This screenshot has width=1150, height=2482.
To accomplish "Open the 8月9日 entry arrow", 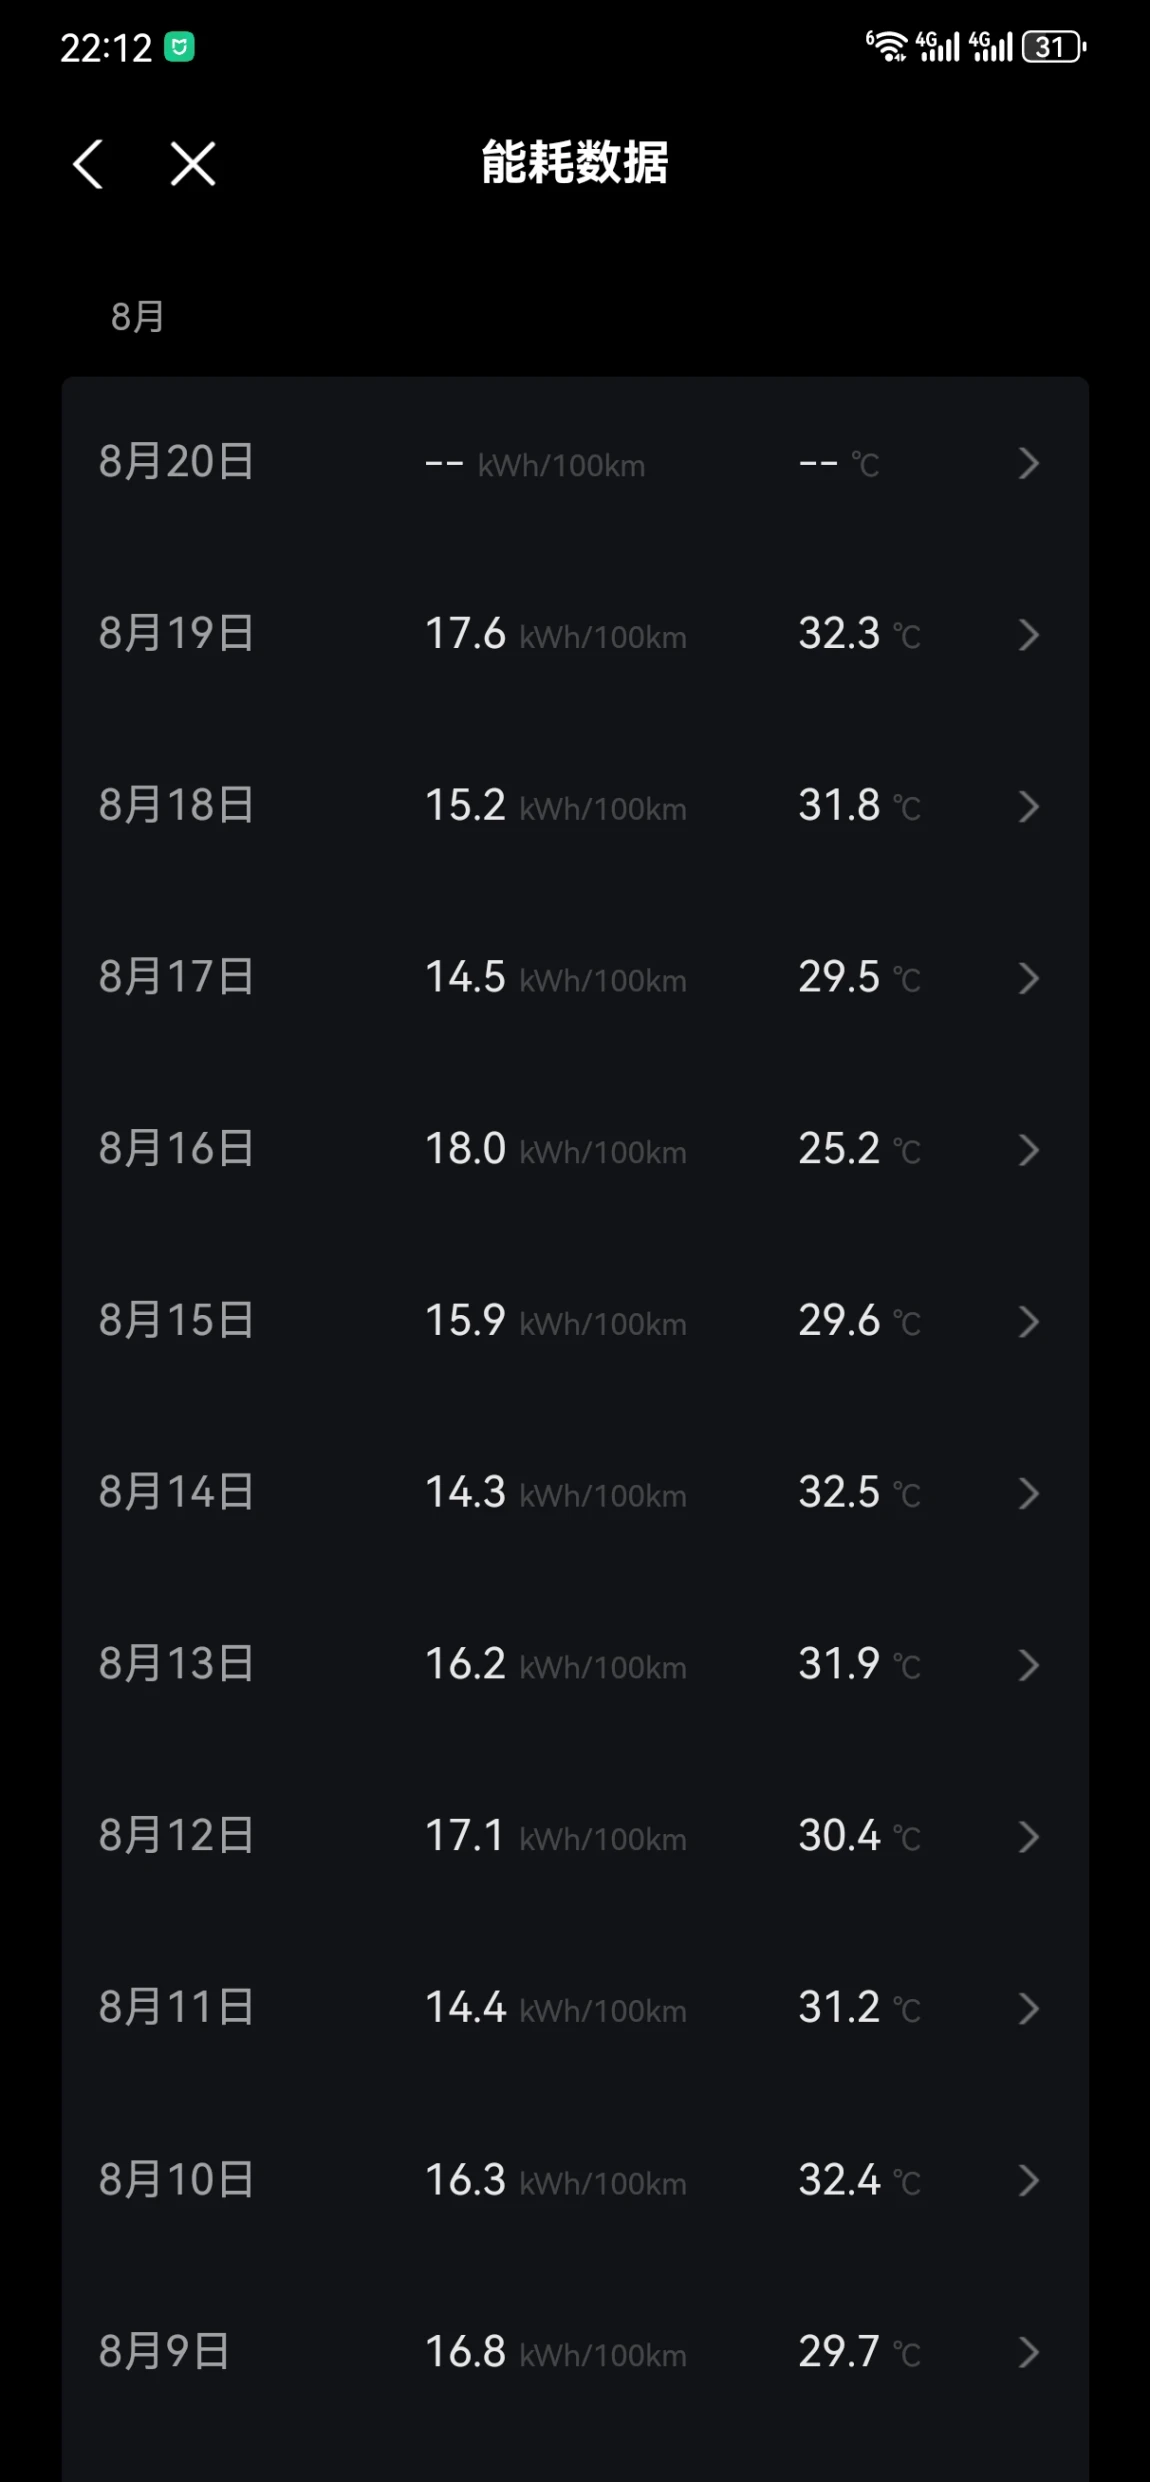I will 1028,2352.
